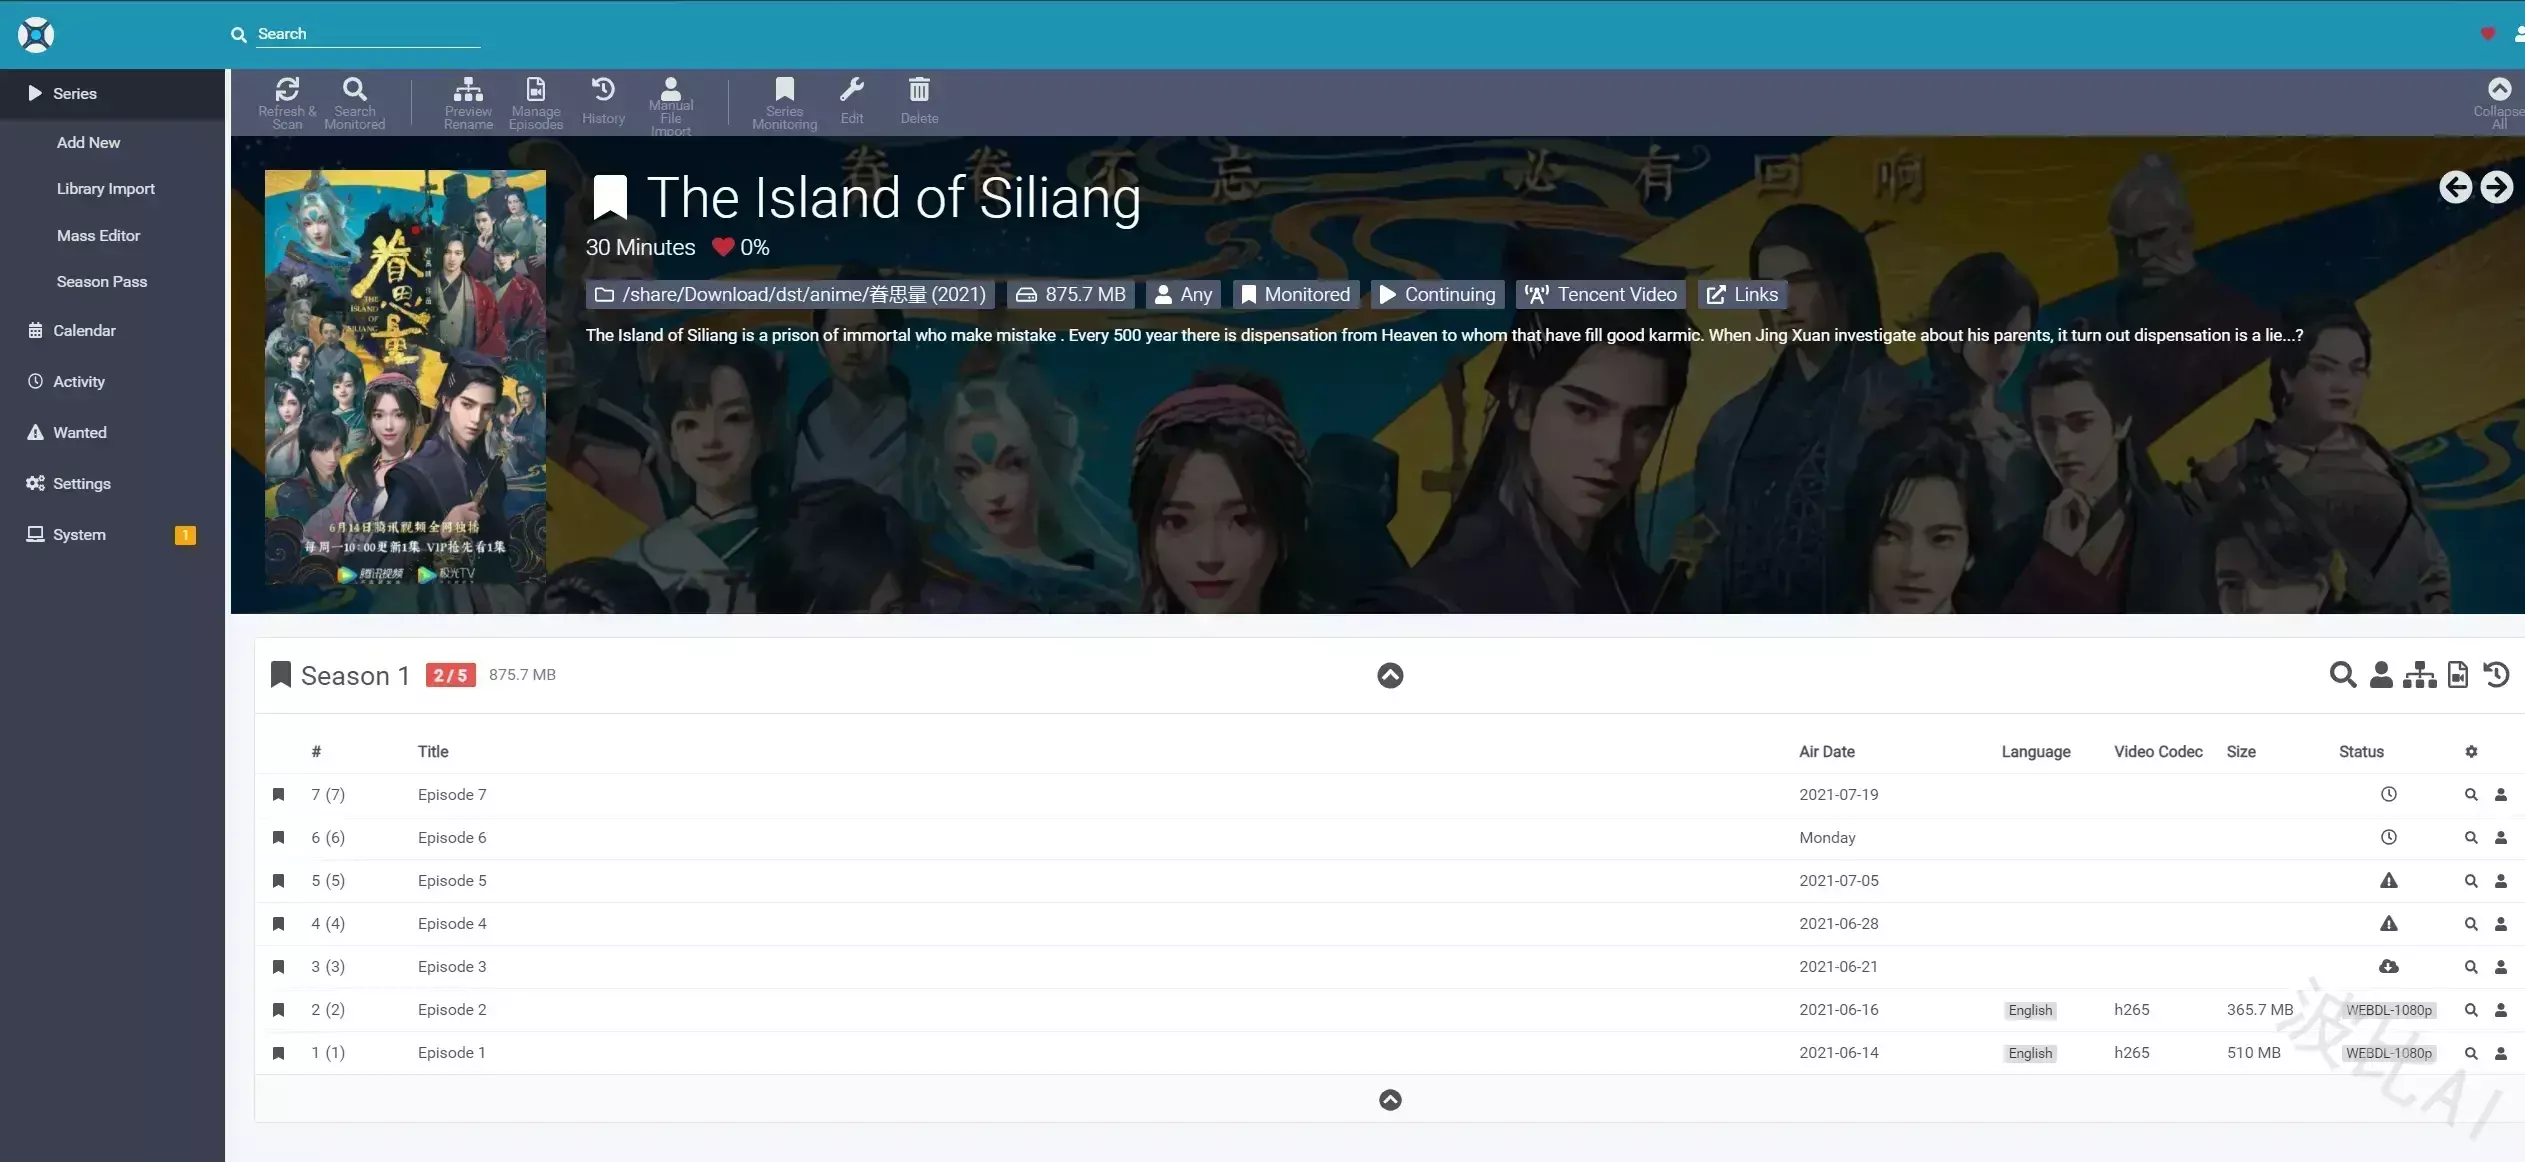
Task: Toggle series monitored bookmark beside title
Action: (610, 198)
